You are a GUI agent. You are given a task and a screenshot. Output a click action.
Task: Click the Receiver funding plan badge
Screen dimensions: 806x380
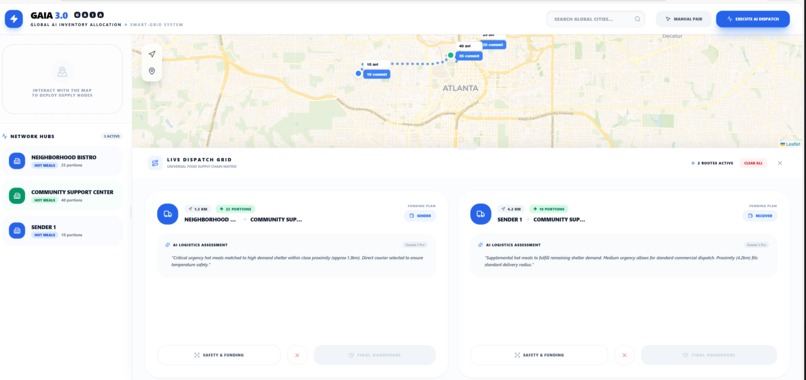pyautogui.click(x=760, y=216)
